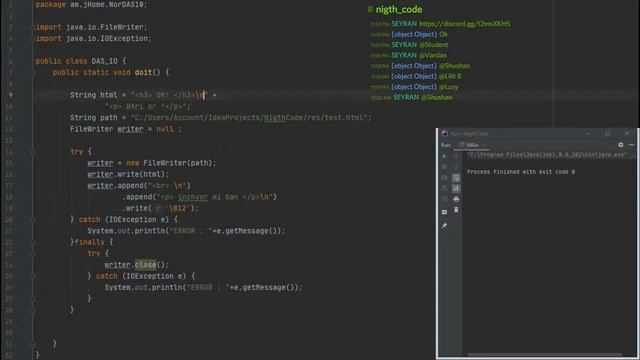The image size is (640, 360).
Task: Click line number 9 in the gutter
Action: pos(10,95)
